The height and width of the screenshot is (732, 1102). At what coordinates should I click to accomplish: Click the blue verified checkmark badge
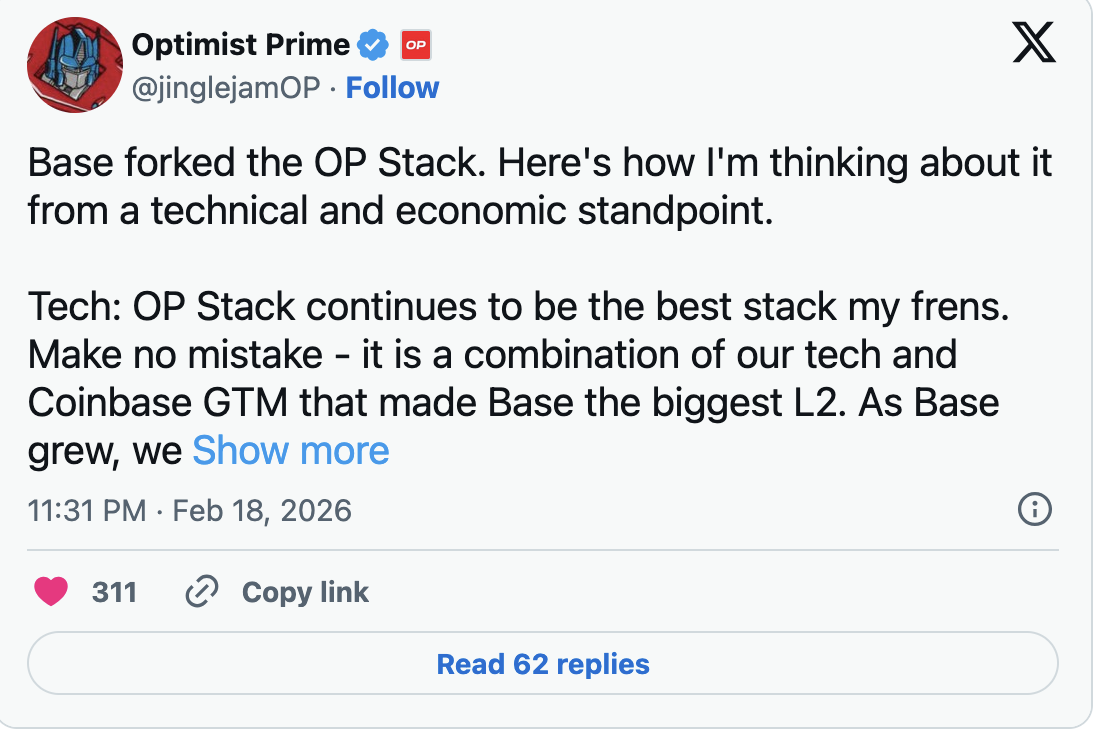[x=374, y=45]
